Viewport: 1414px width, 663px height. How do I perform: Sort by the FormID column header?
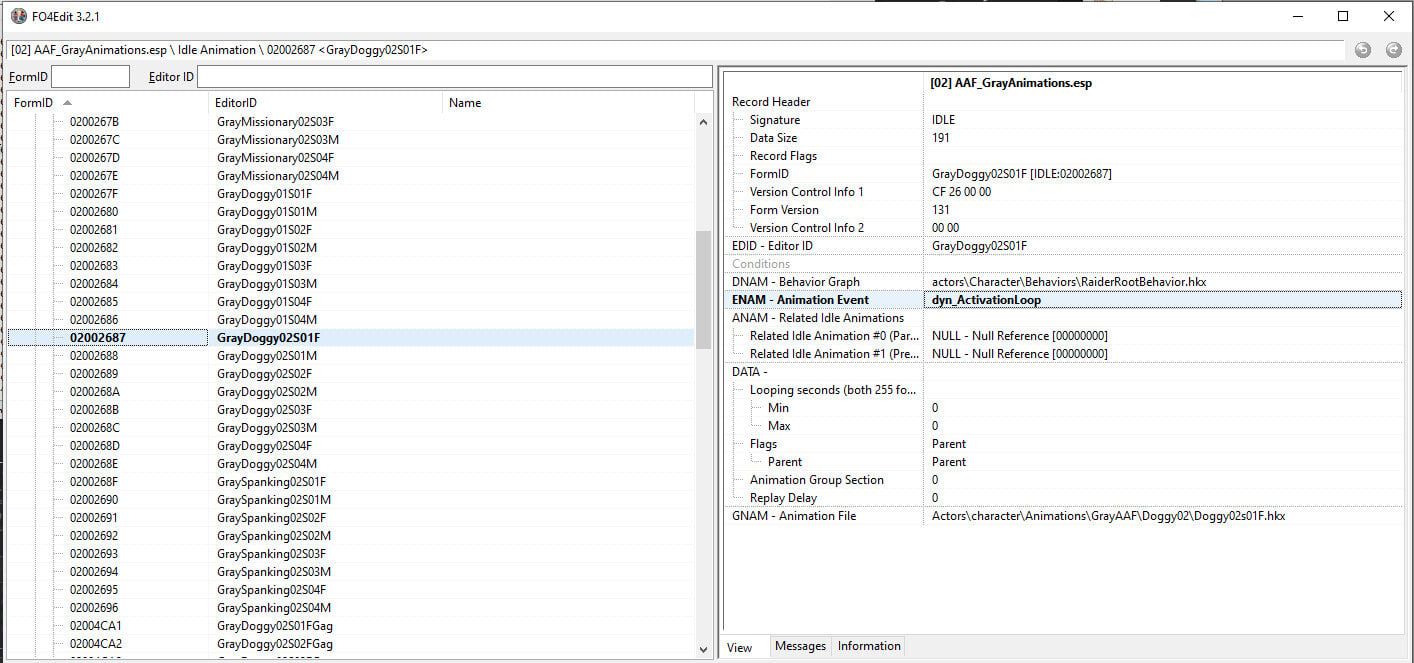pos(108,102)
